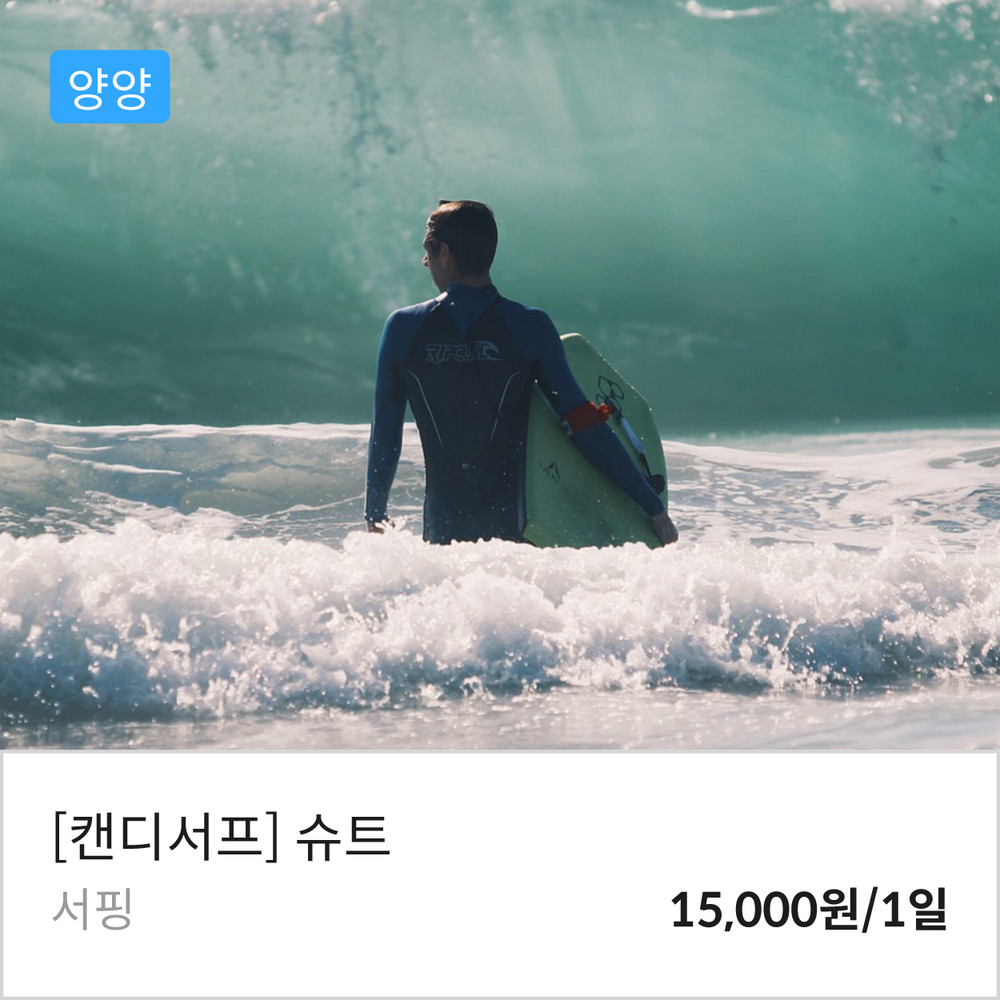This screenshot has width=1000, height=1000.
Task: Click the bodyboard logo graphic
Action: click(x=610, y=390)
